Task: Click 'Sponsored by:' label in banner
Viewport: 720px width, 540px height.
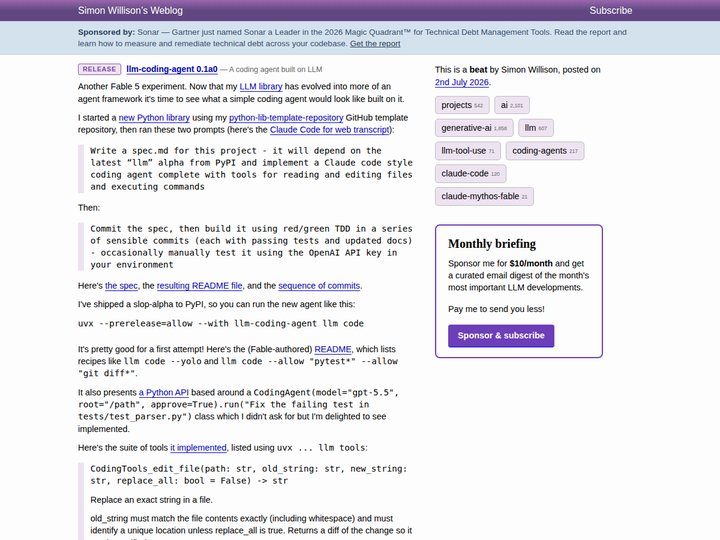Action: 106,32
